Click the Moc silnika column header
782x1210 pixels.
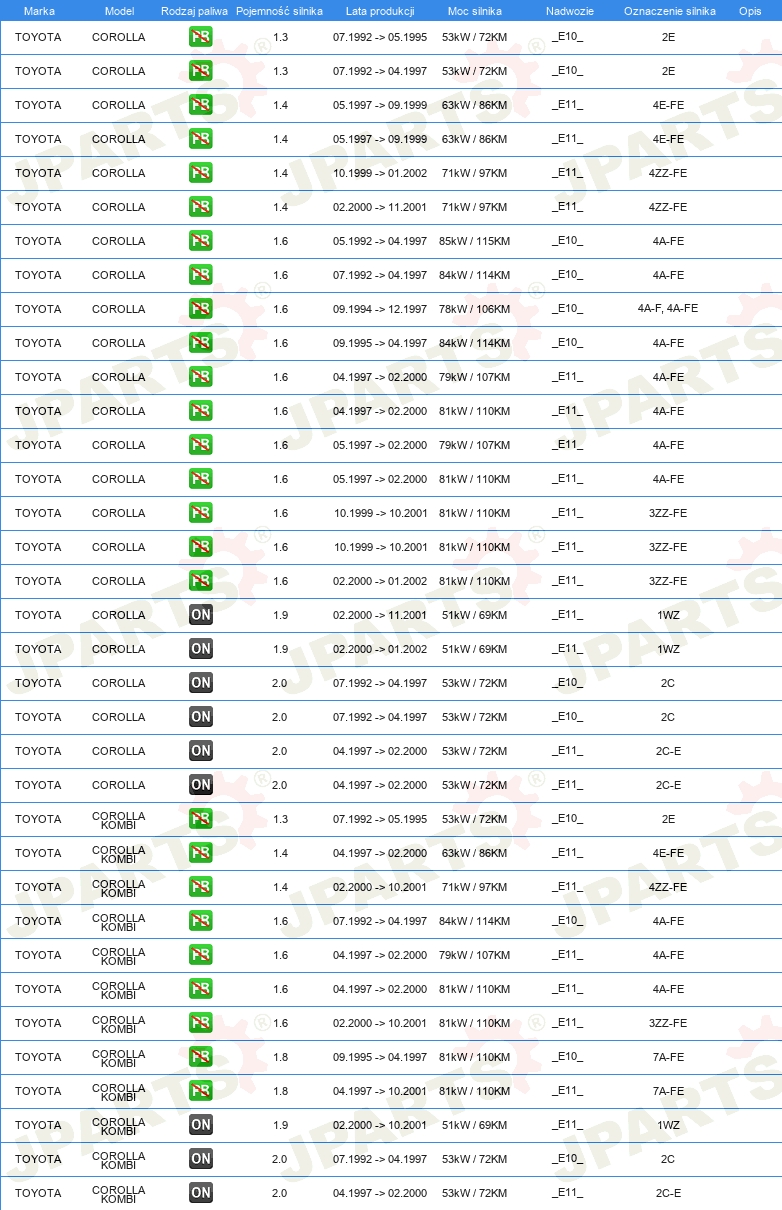pos(475,11)
